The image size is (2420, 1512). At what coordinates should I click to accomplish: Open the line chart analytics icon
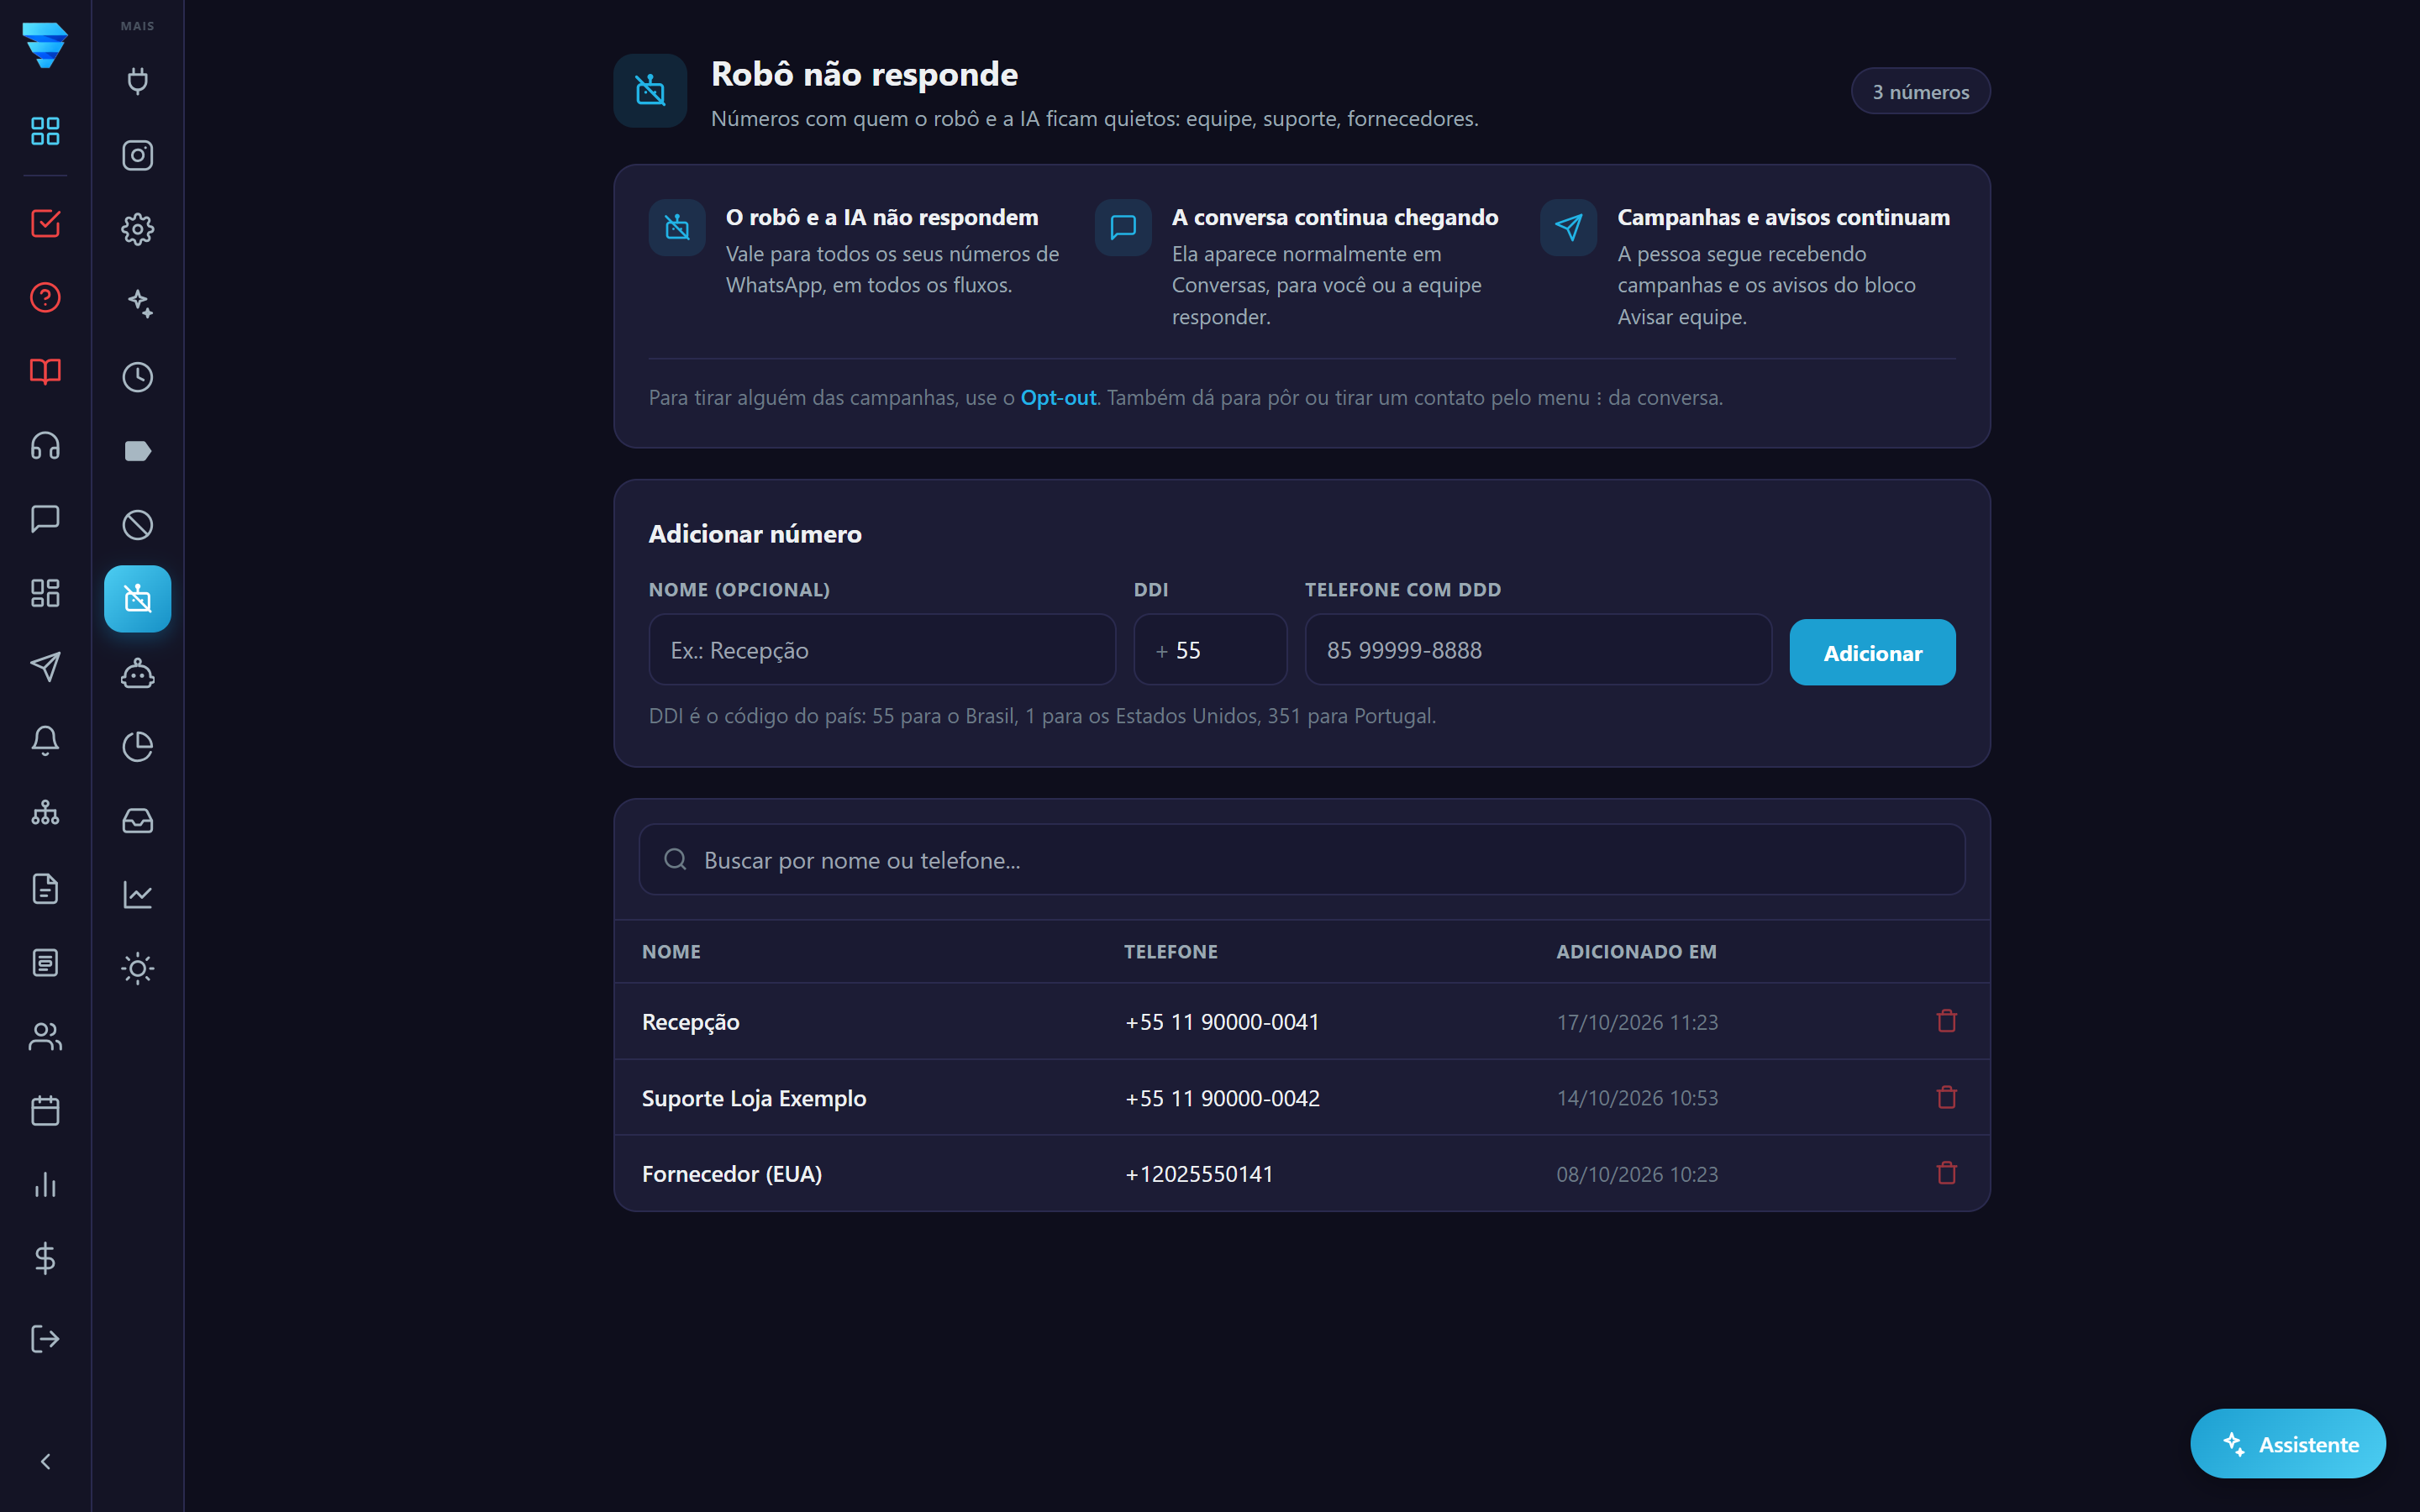pos(138,895)
